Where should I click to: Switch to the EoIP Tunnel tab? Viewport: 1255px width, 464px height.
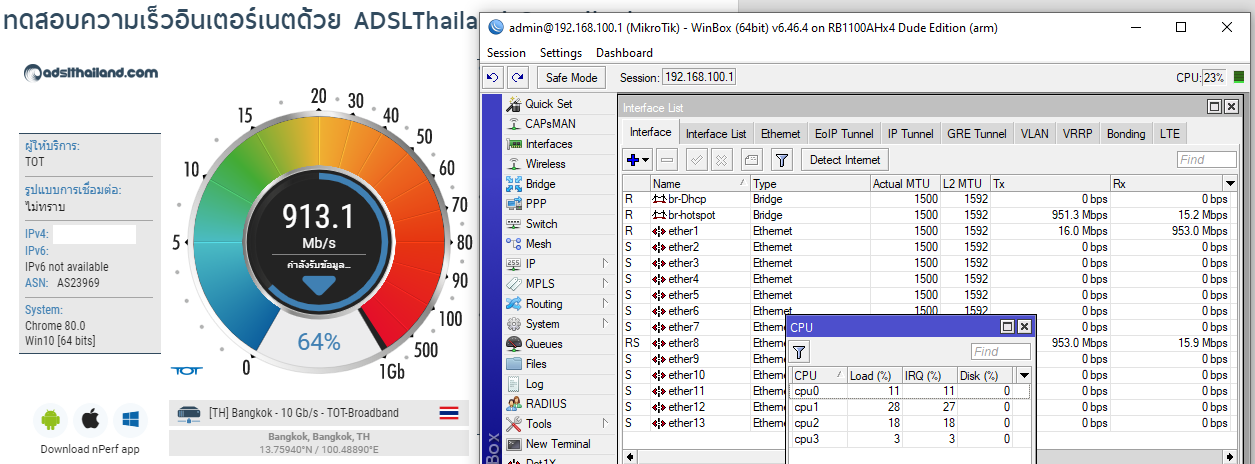point(844,133)
